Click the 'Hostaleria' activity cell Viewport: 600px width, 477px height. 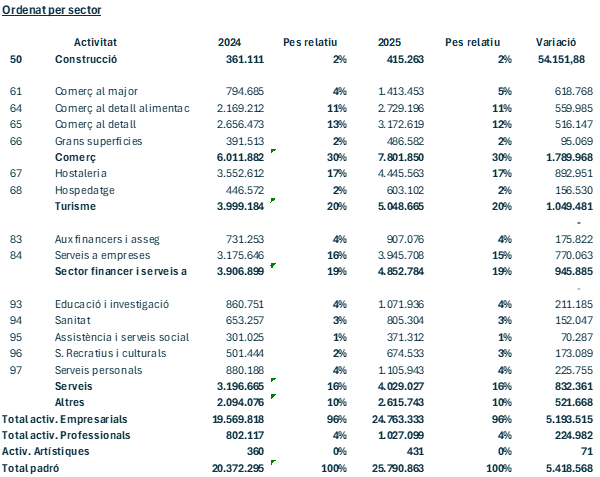click(x=80, y=173)
